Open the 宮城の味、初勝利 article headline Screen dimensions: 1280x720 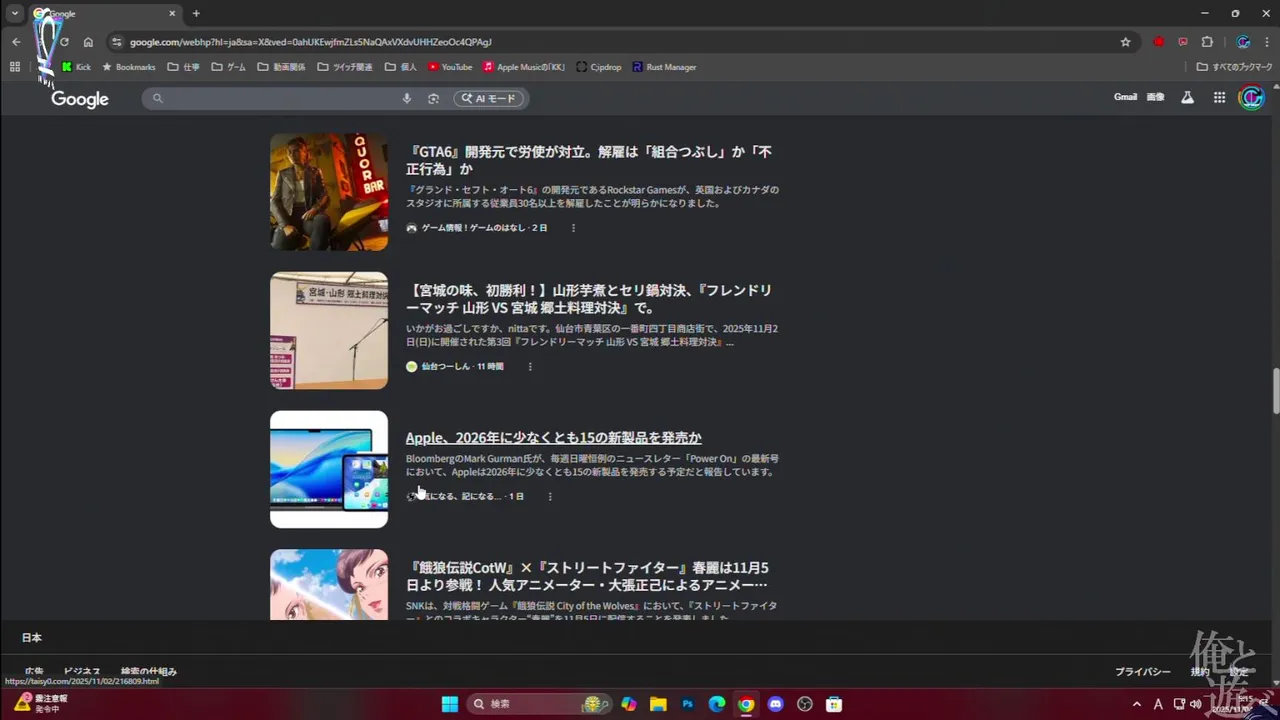click(x=589, y=298)
